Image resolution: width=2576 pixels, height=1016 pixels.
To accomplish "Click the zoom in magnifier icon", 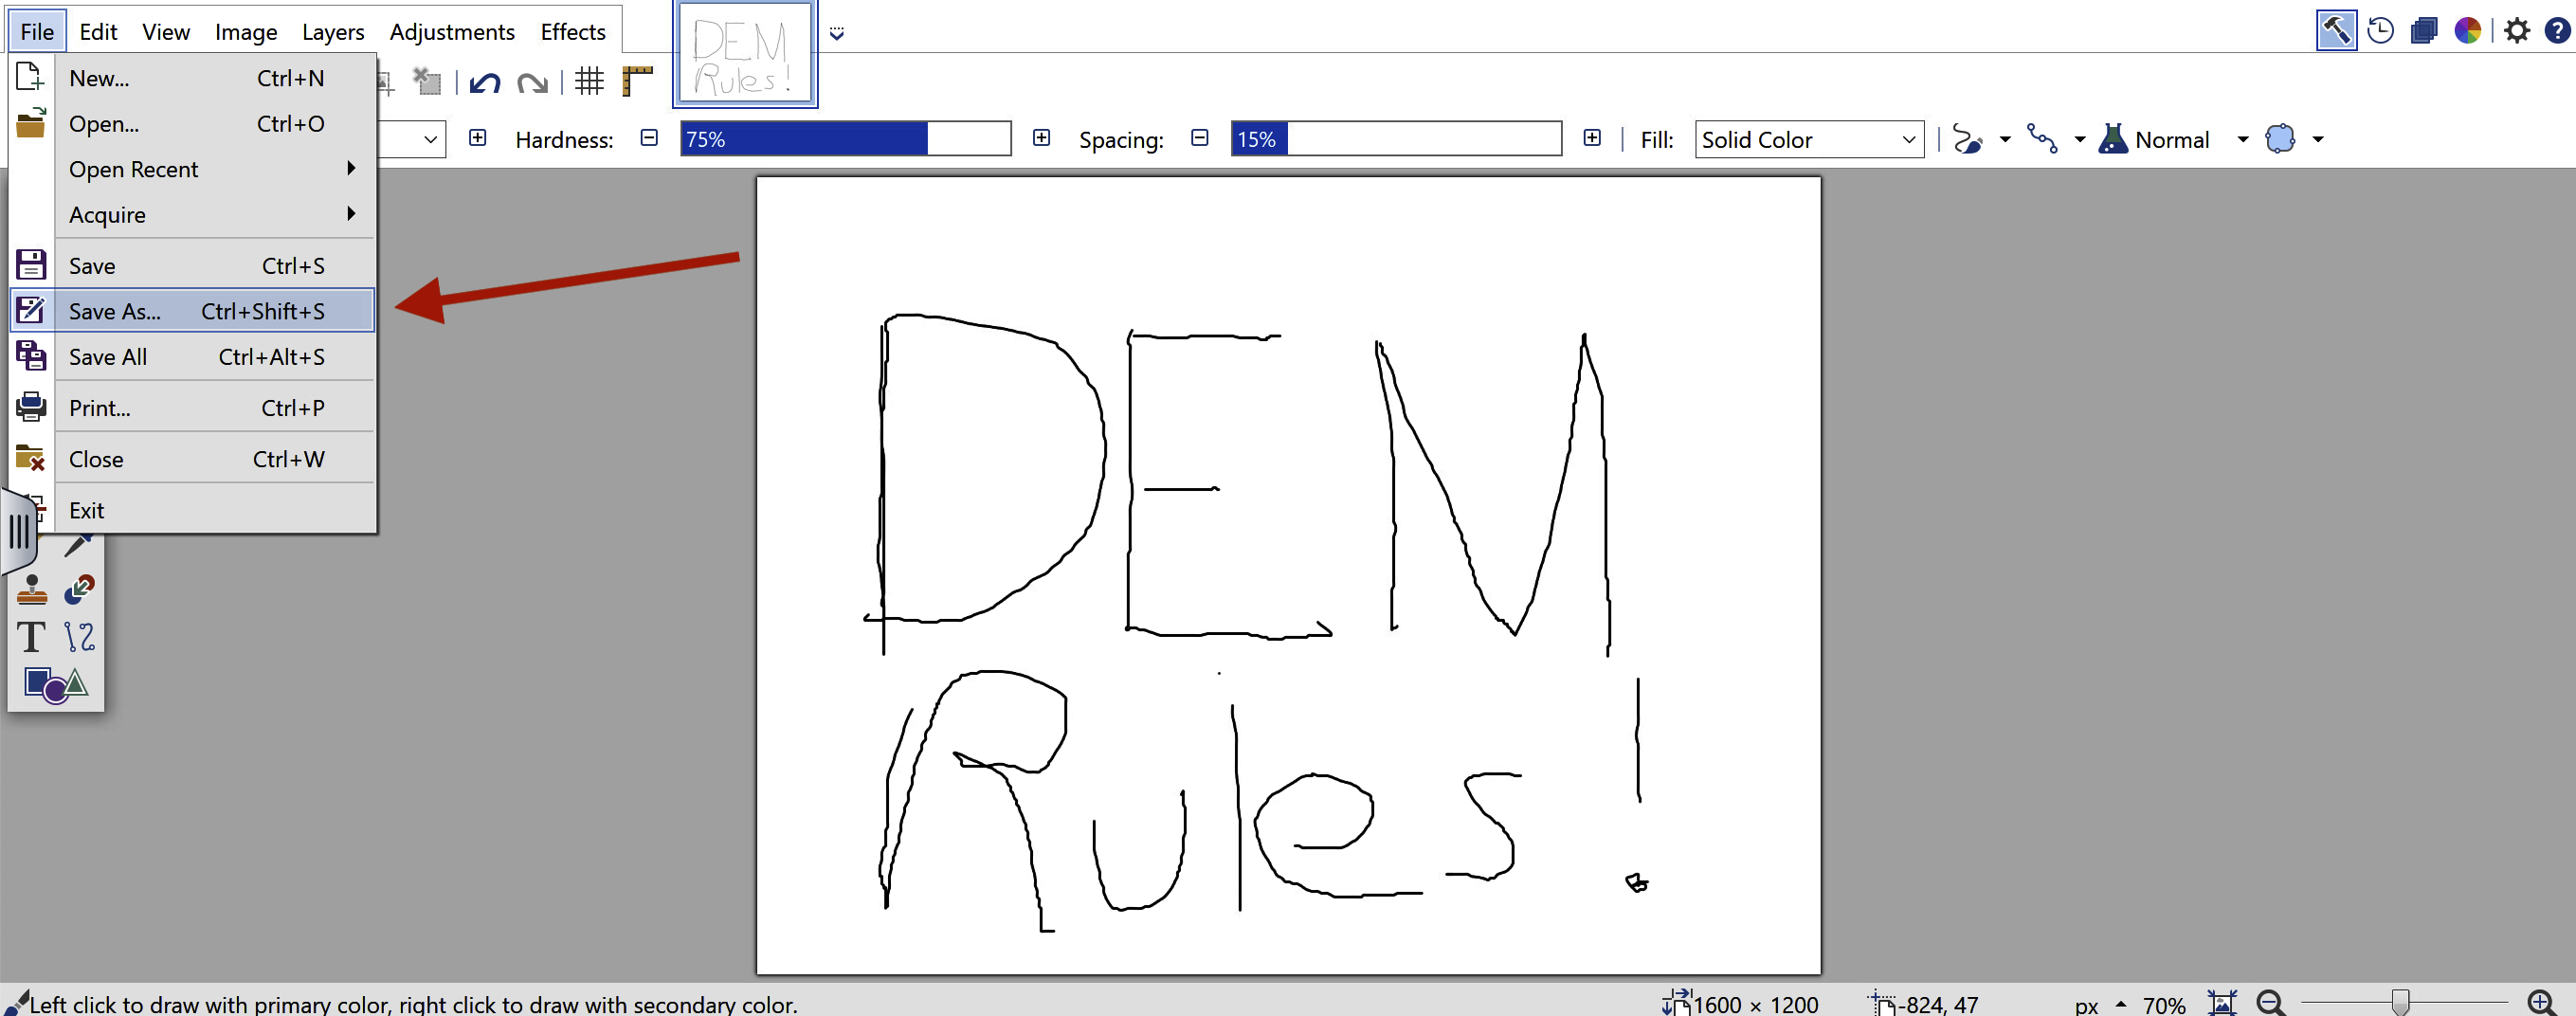I will pyautogui.click(x=2540, y=1002).
